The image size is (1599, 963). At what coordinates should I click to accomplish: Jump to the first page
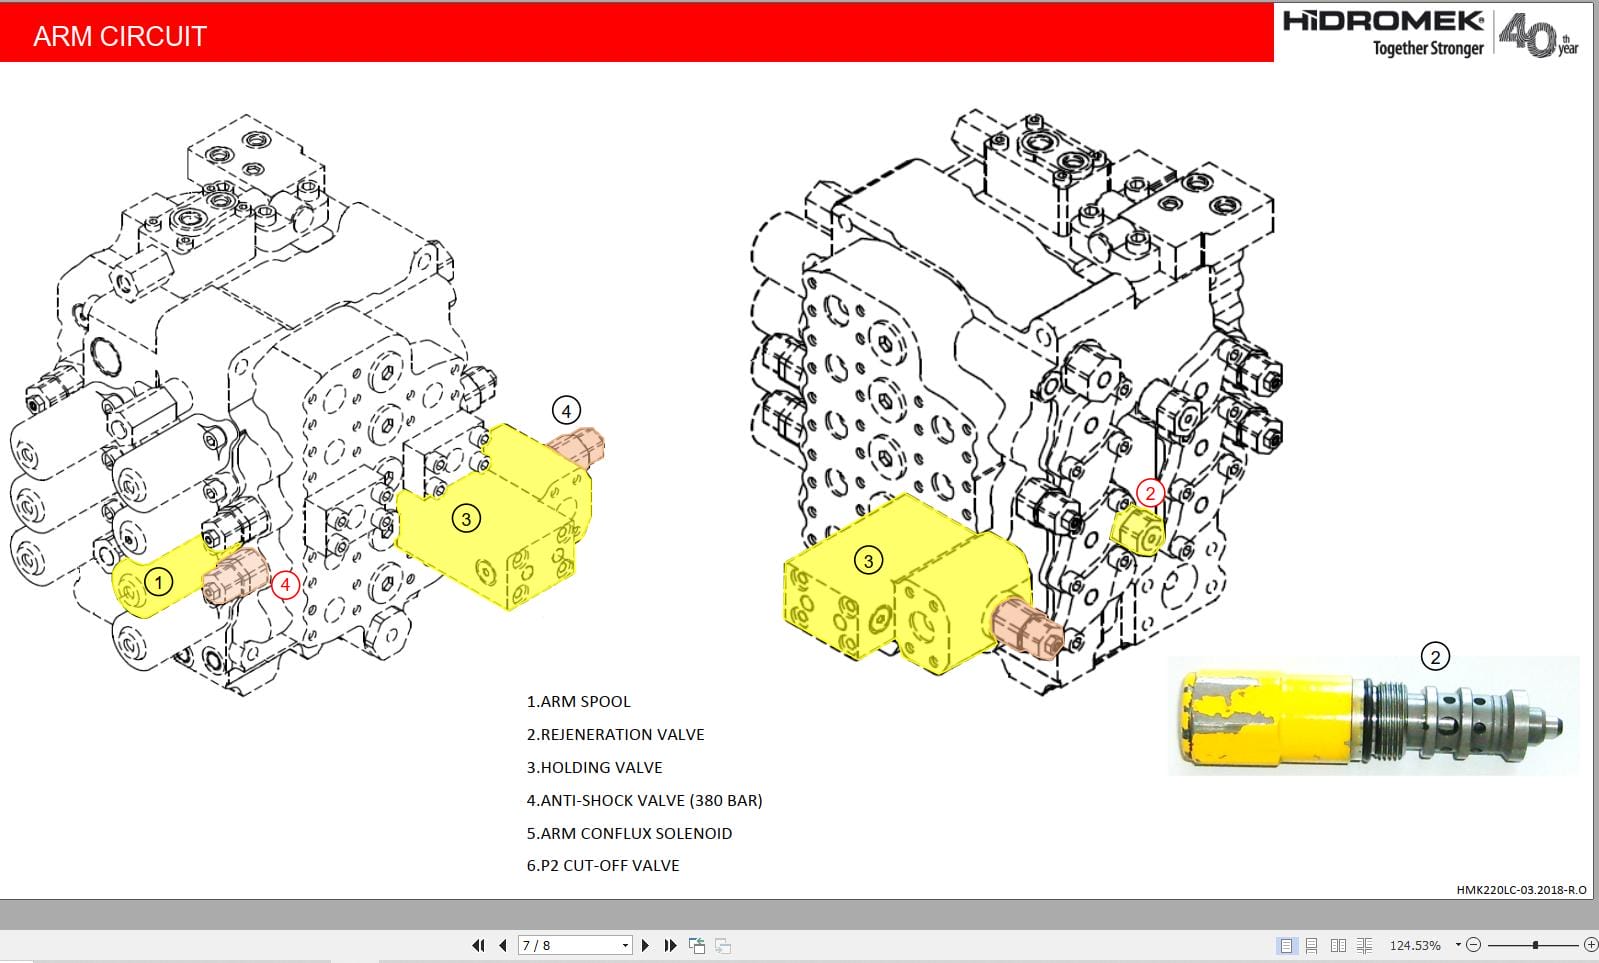click(478, 945)
